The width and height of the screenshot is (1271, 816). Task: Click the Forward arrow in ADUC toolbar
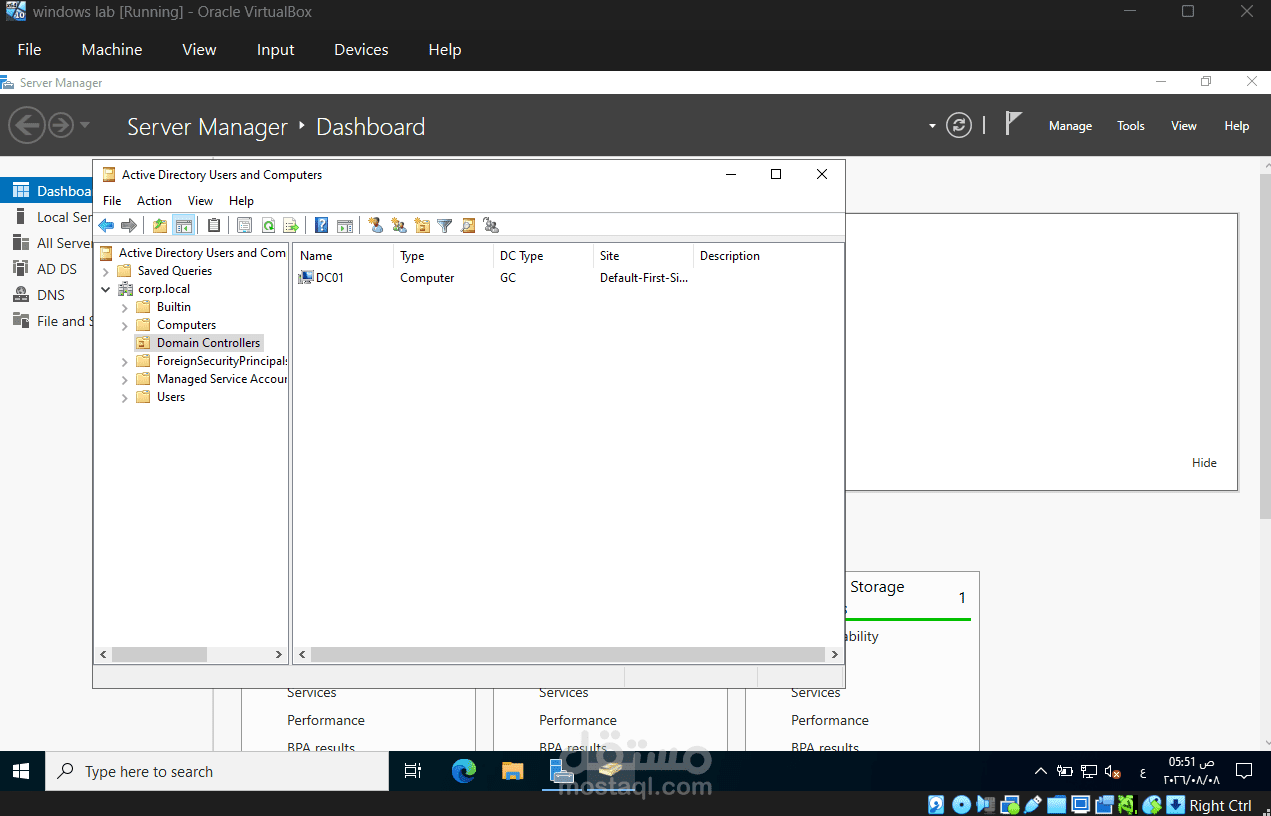click(128, 226)
